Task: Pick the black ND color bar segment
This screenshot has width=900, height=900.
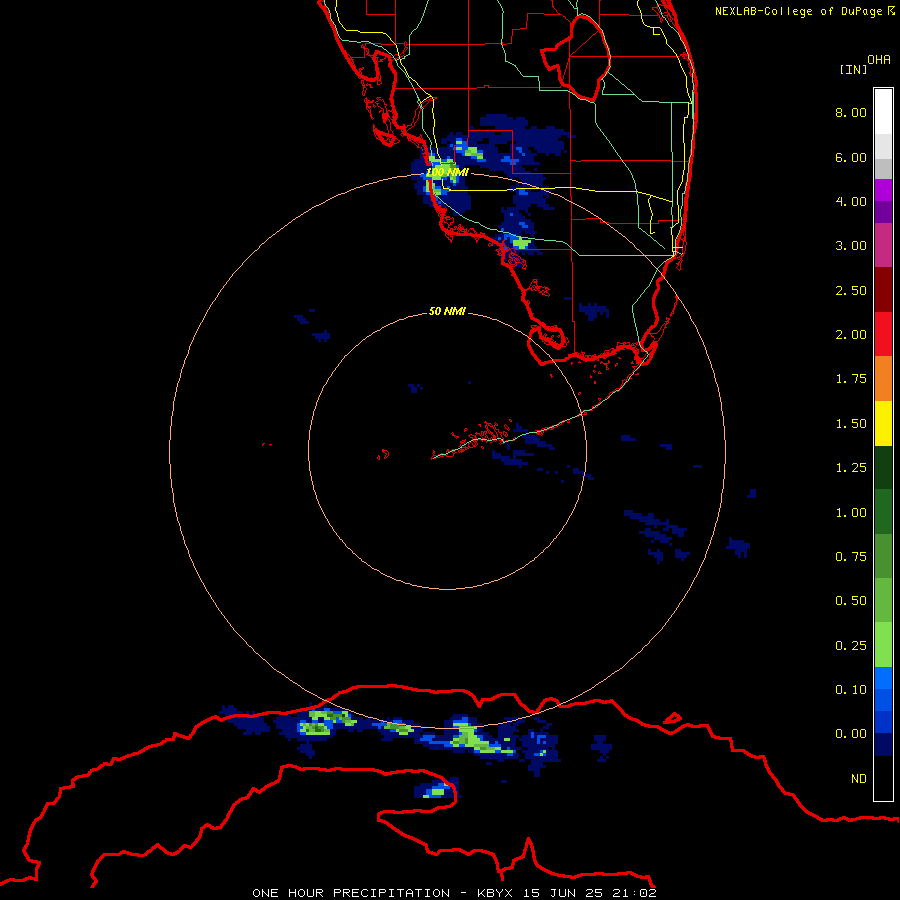Action: click(x=883, y=778)
